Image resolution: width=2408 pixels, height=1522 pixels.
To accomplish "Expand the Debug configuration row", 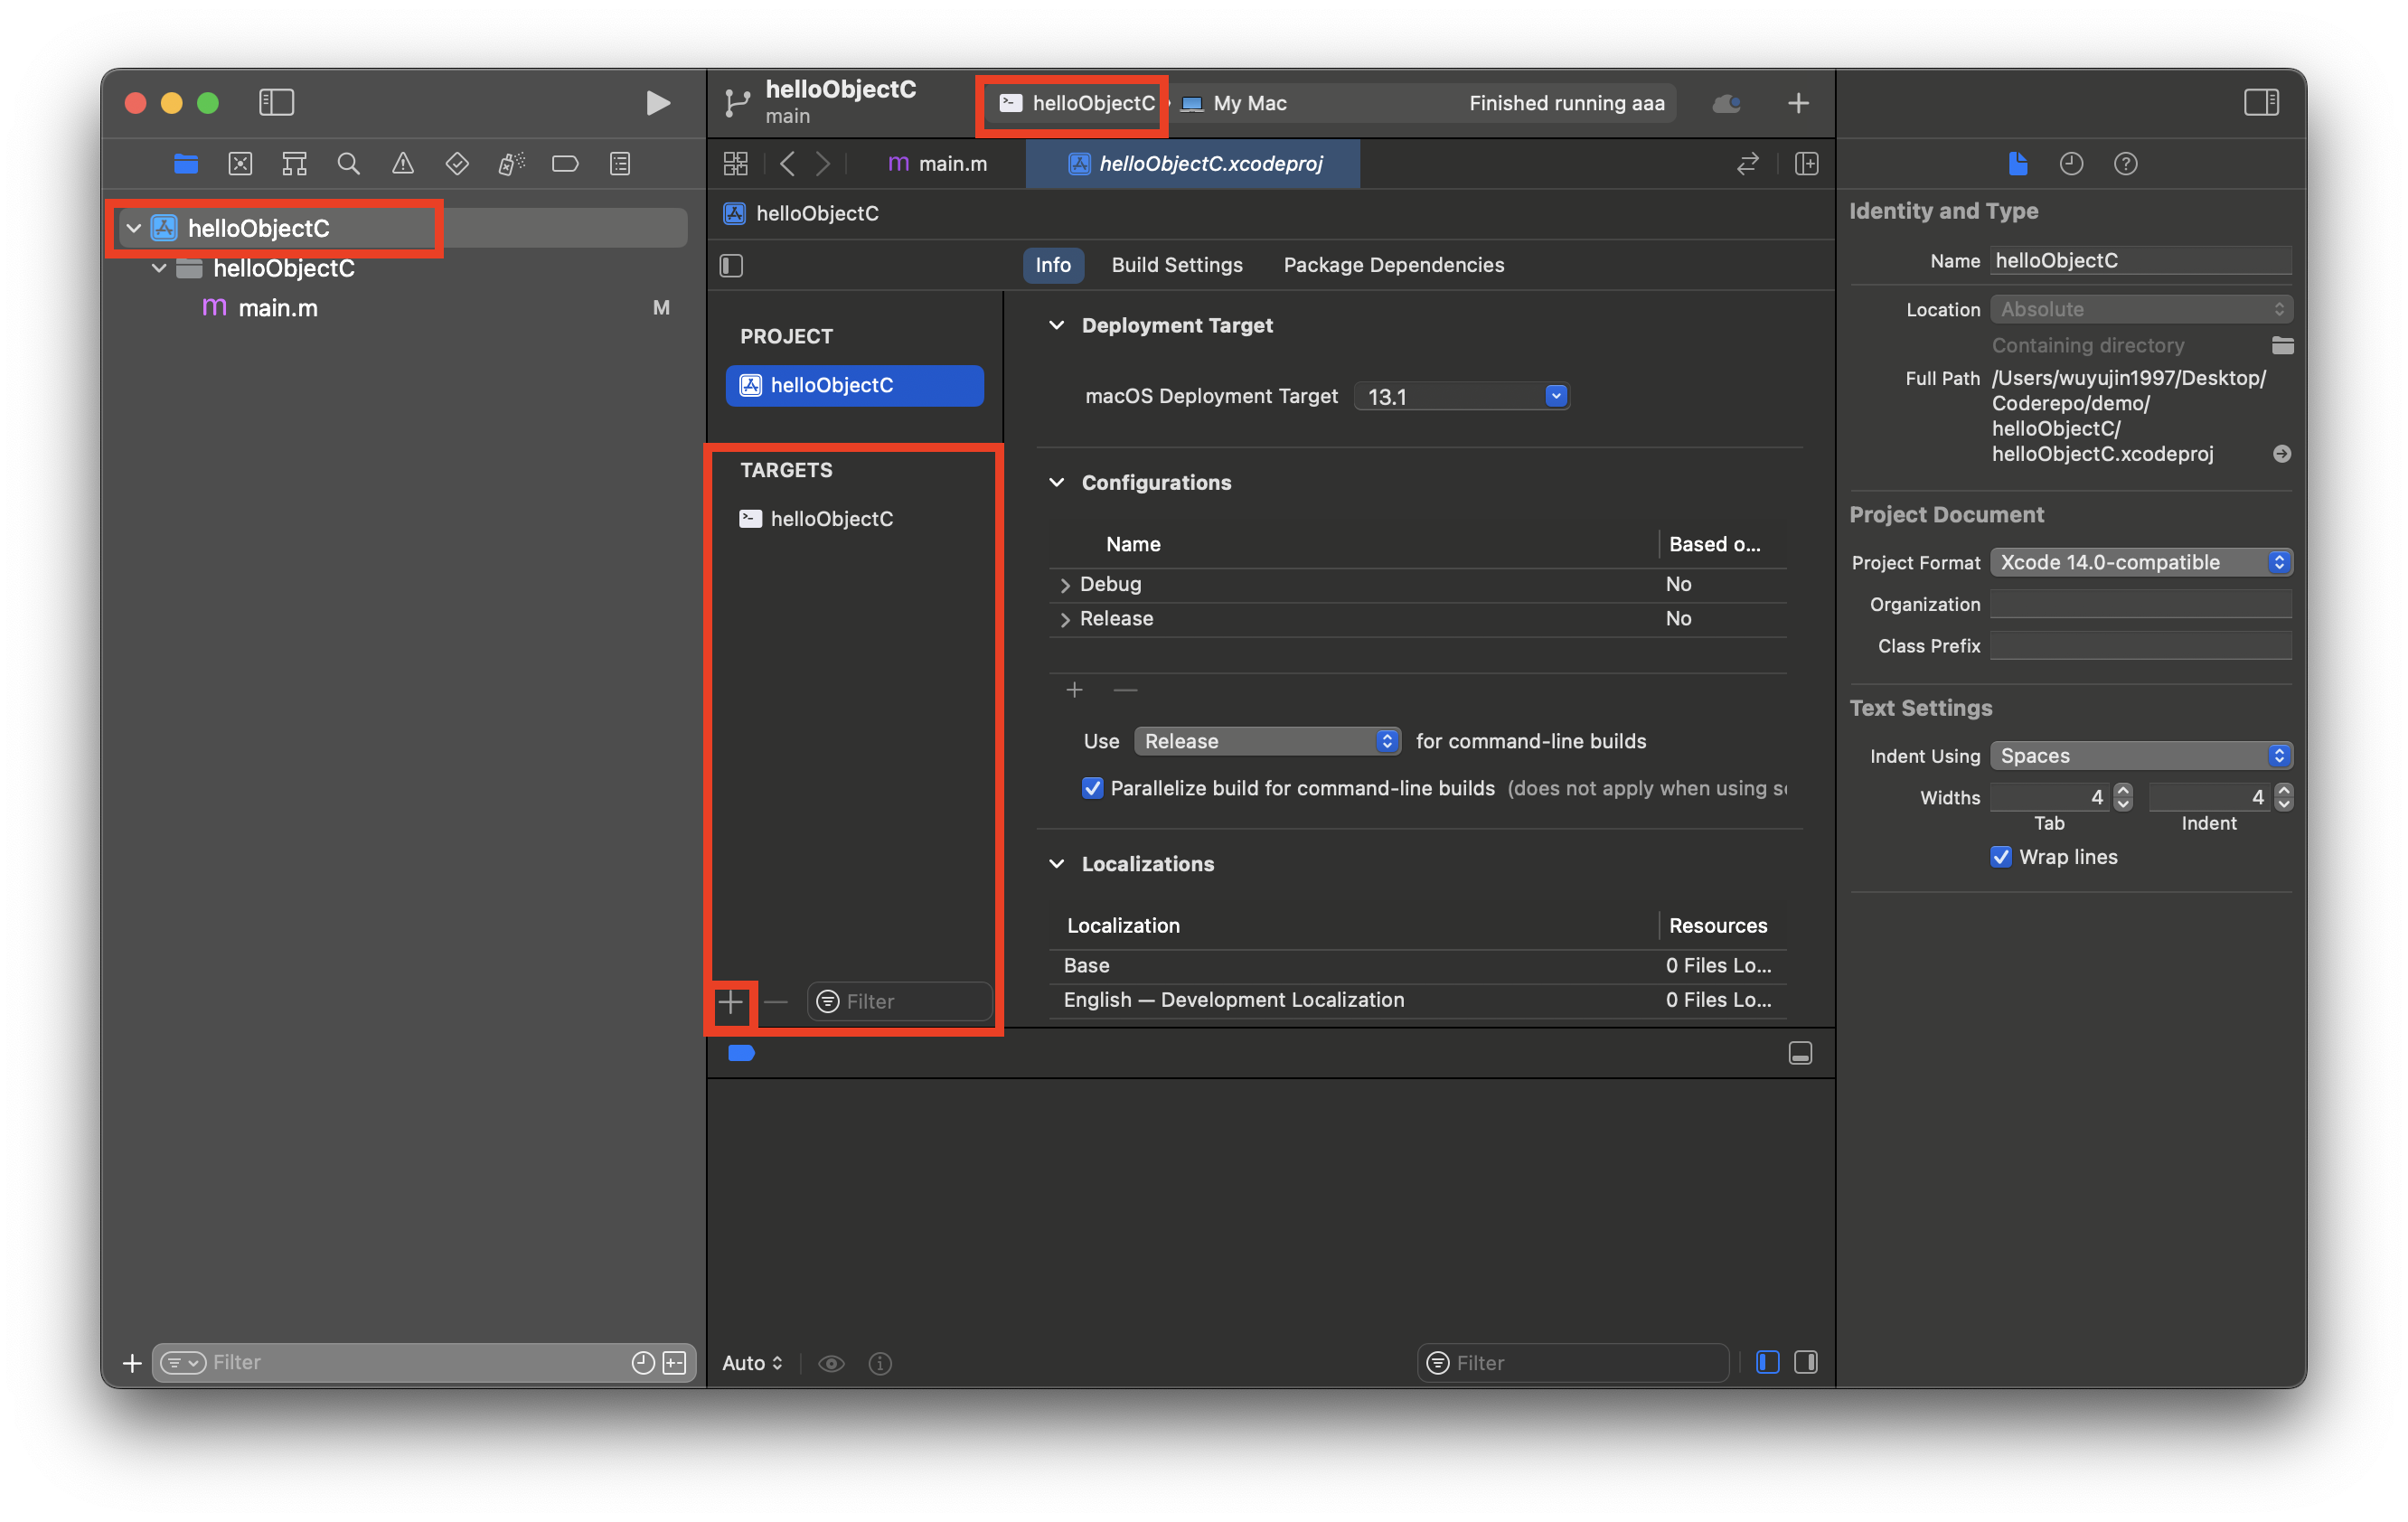I will click(1065, 585).
